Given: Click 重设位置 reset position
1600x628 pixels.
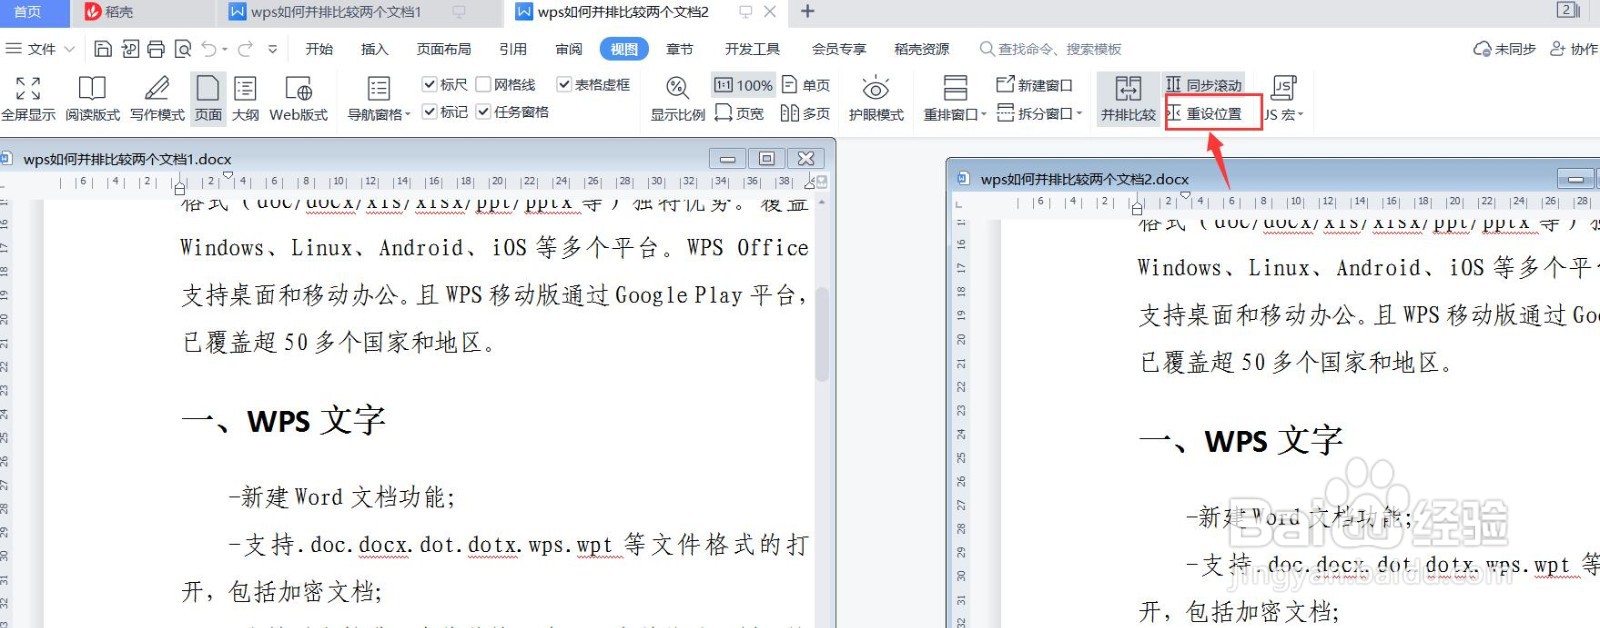Looking at the screenshot, I should 1204,113.
